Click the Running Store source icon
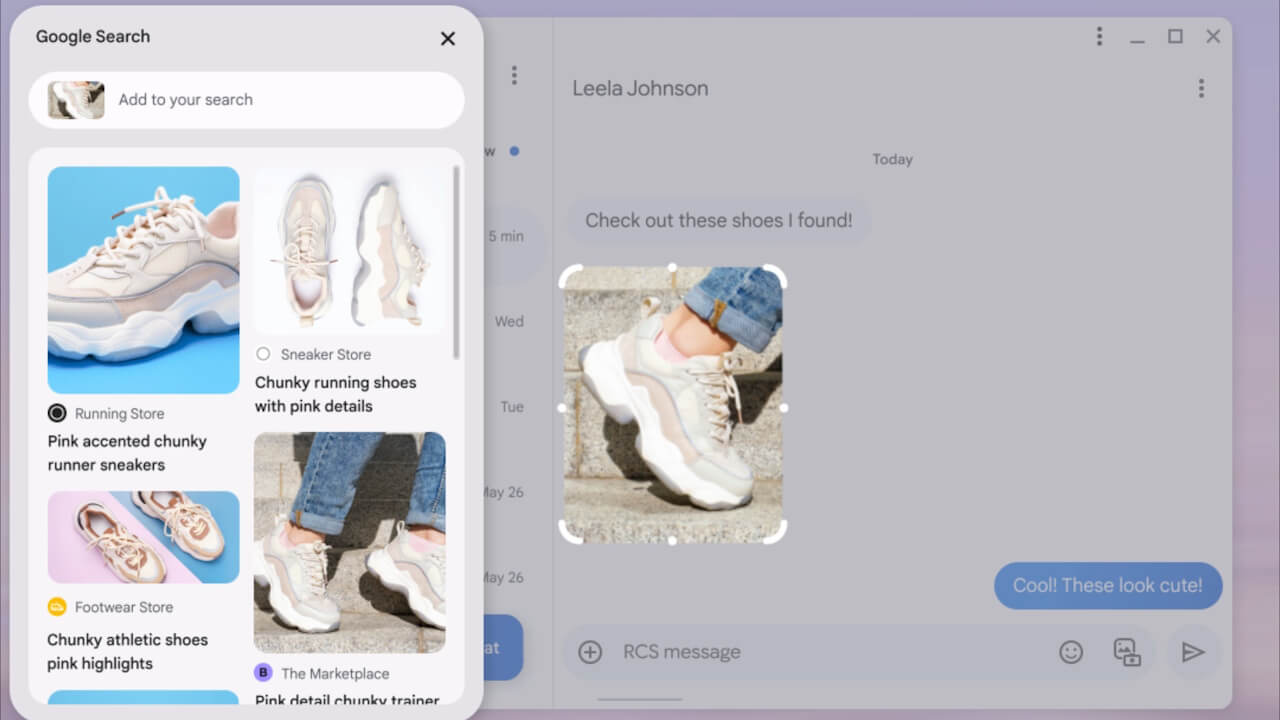 point(57,413)
